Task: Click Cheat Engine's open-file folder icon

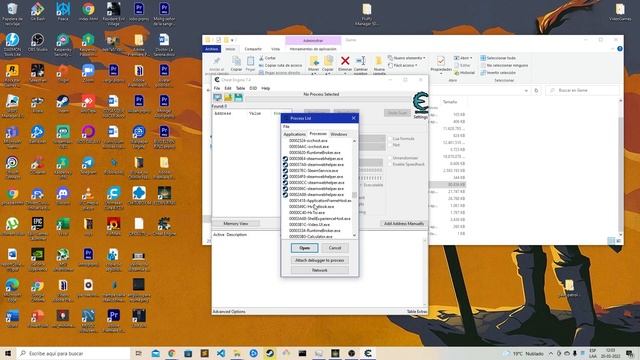Action: pos(228,98)
